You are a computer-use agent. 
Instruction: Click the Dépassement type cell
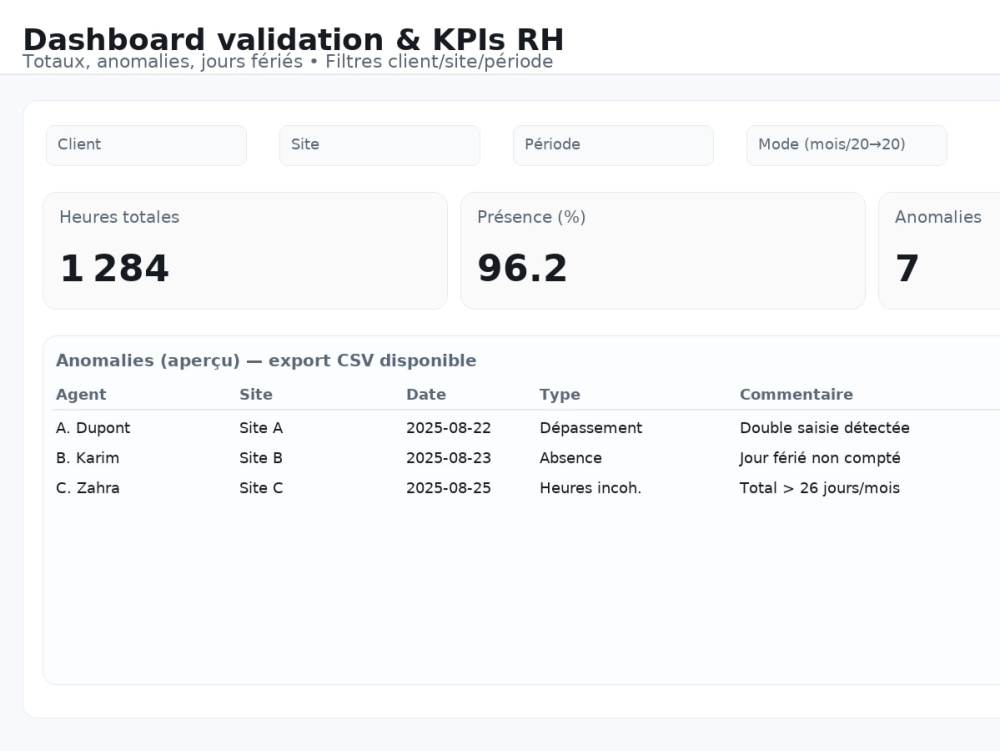[x=591, y=428]
